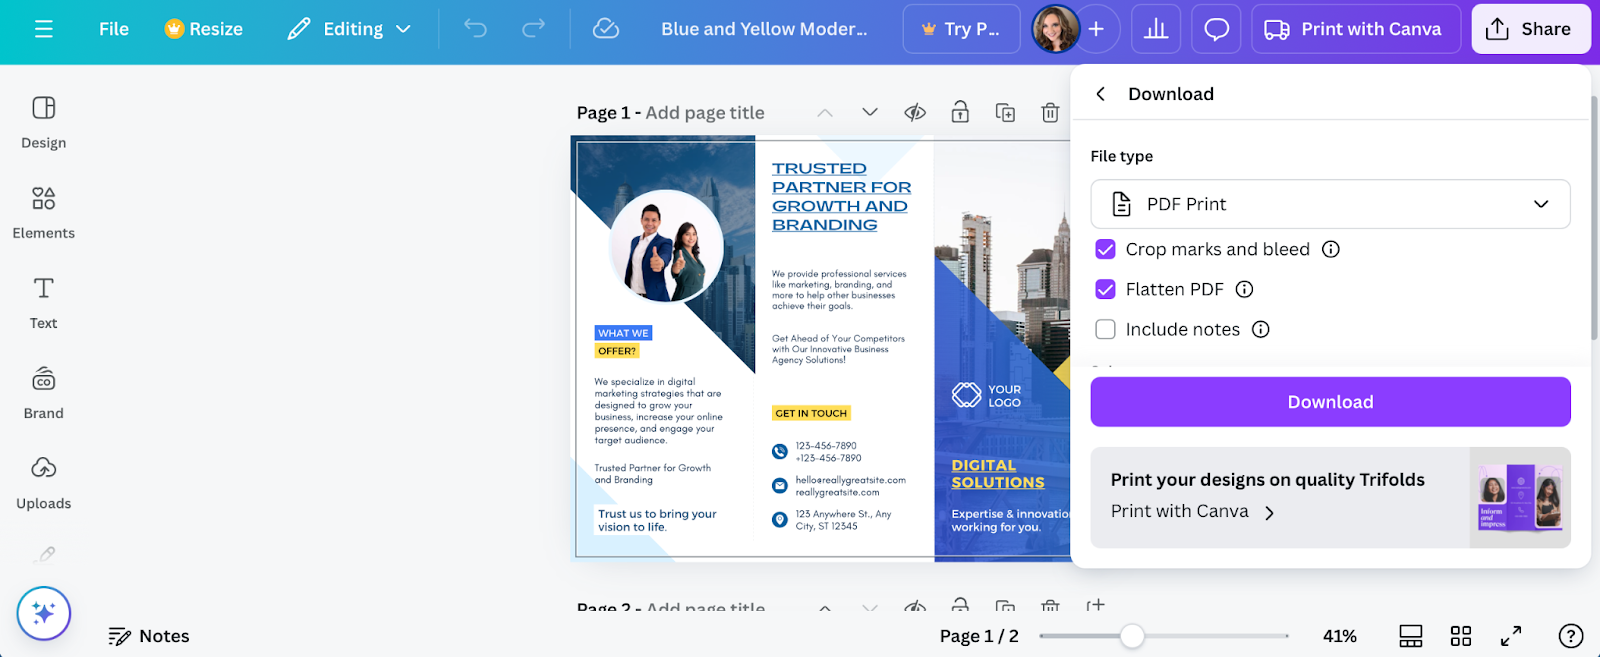Open the Elements tab in sidebar
This screenshot has height=657, width=1600.
pos(43,212)
